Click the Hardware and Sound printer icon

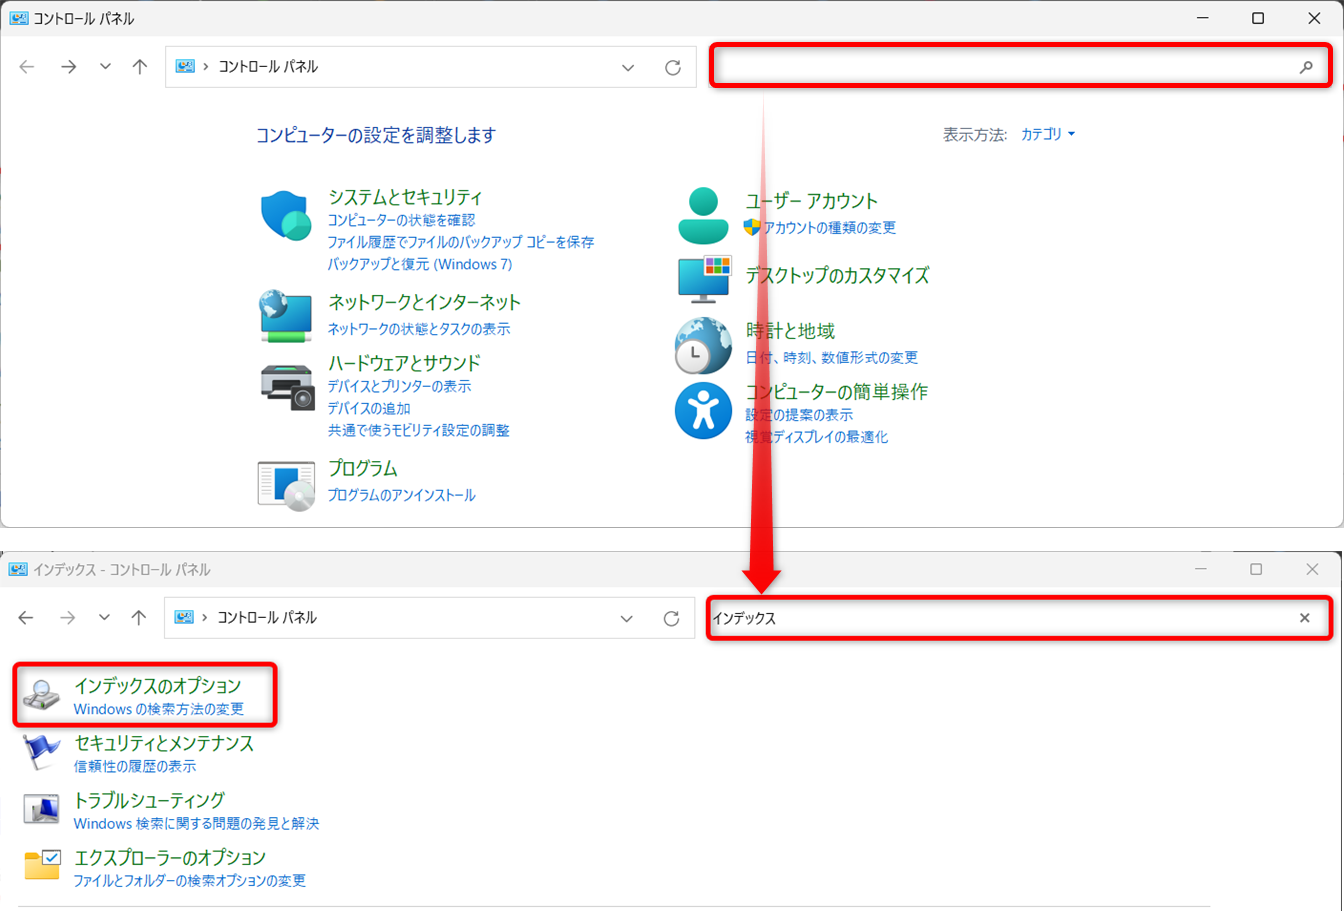(287, 386)
